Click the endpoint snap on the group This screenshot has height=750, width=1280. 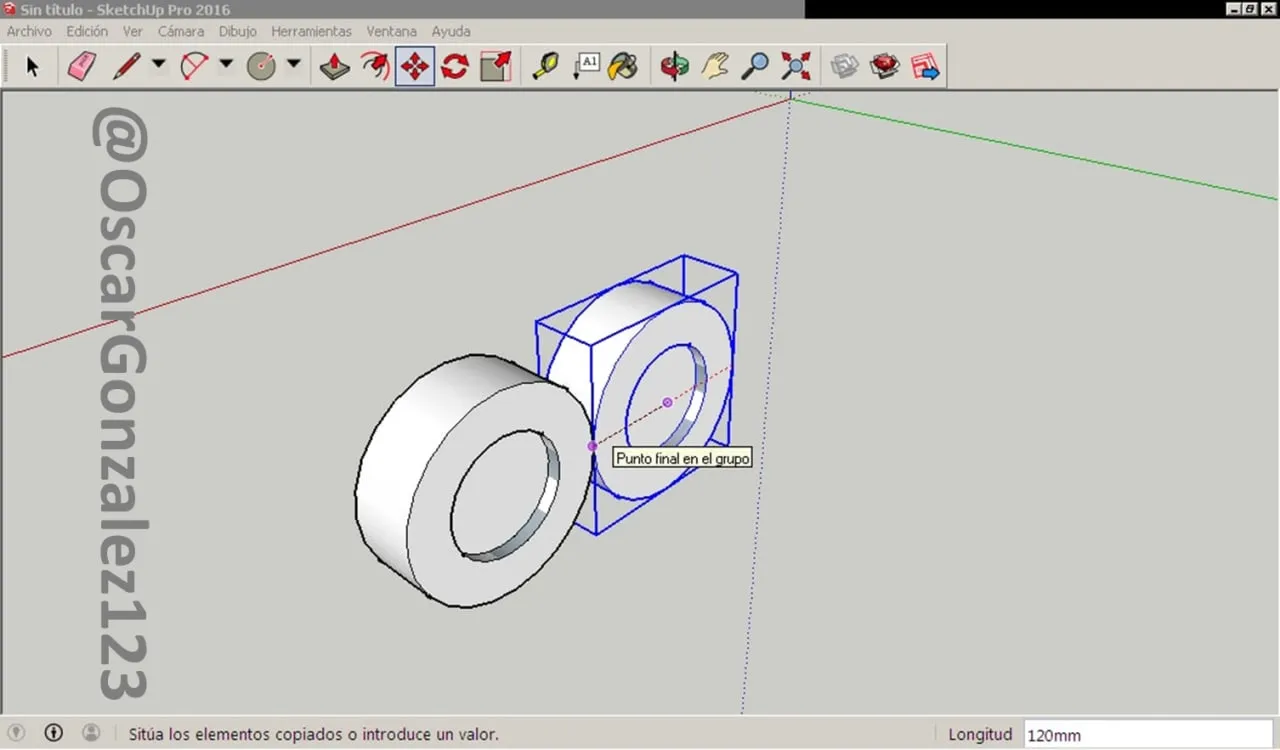coord(592,446)
